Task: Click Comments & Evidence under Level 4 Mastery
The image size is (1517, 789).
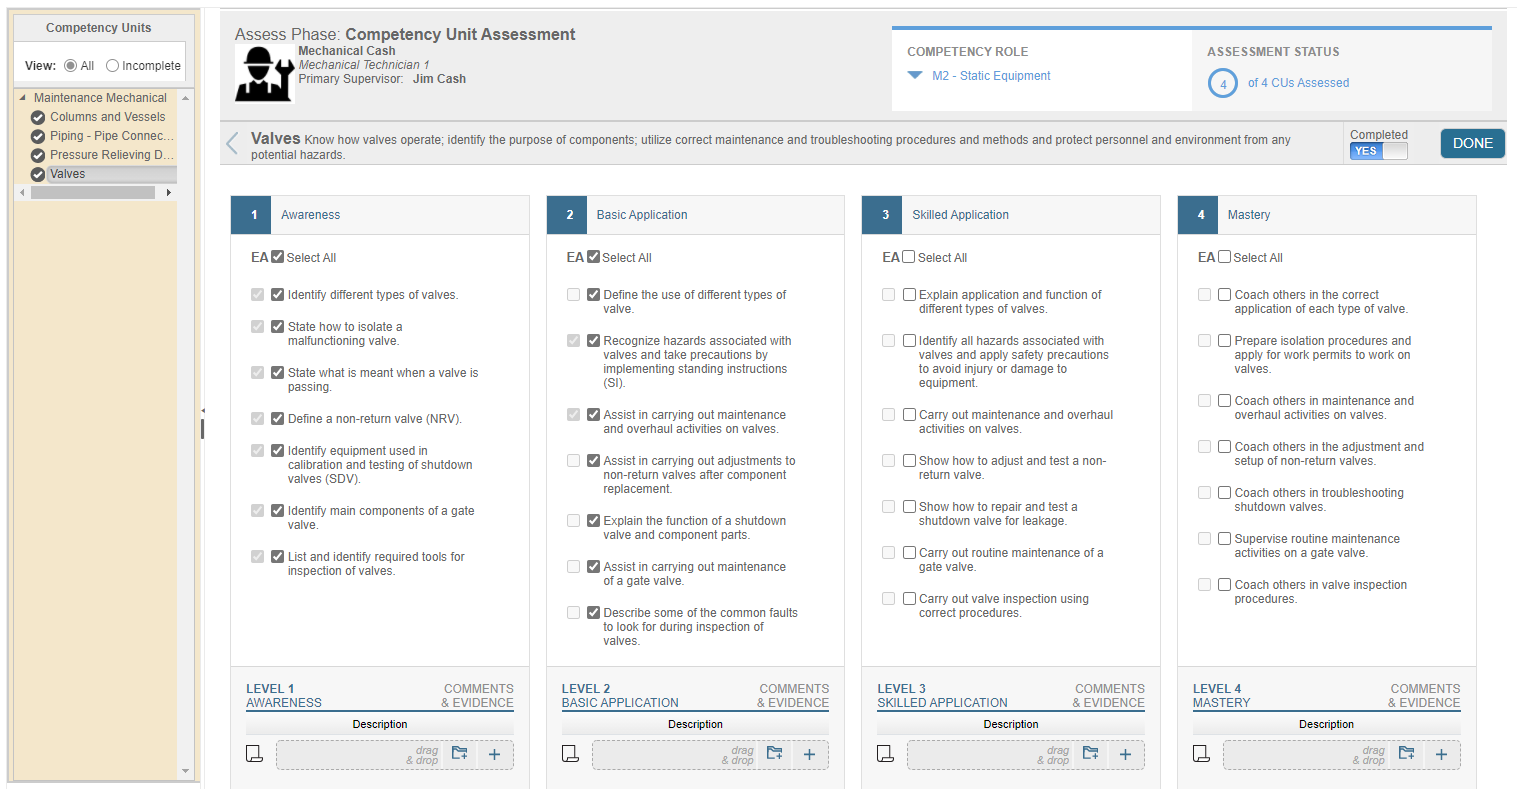Action: pyautogui.click(x=1424, y=696)
